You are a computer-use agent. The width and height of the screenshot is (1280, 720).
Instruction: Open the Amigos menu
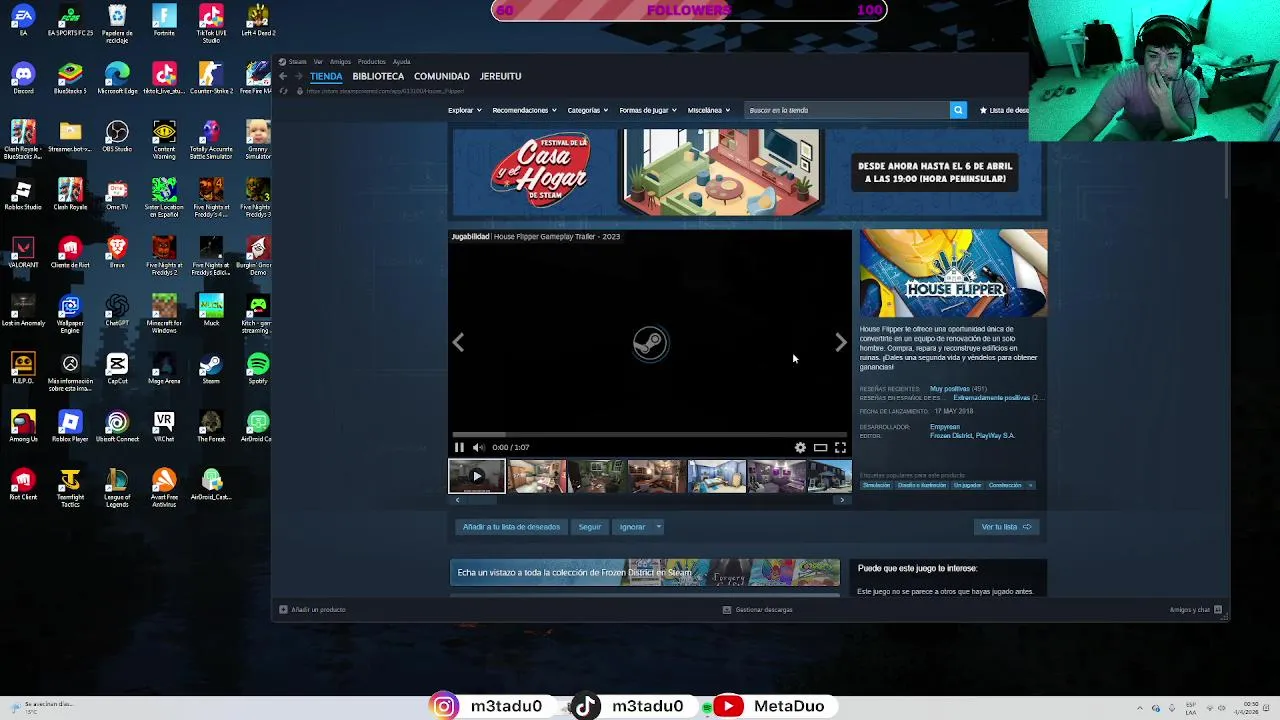click(340, 62)
